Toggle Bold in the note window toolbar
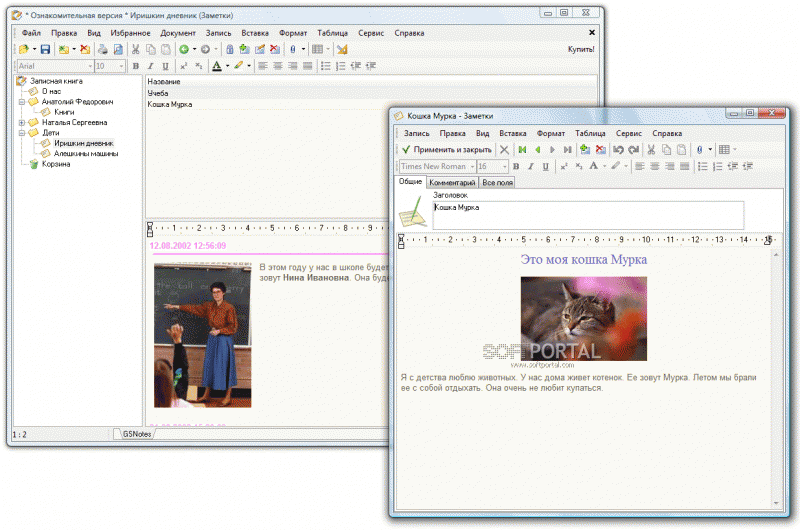Image resolution: width=800 pixels, height=530 pixels. (x=516, y=166)
